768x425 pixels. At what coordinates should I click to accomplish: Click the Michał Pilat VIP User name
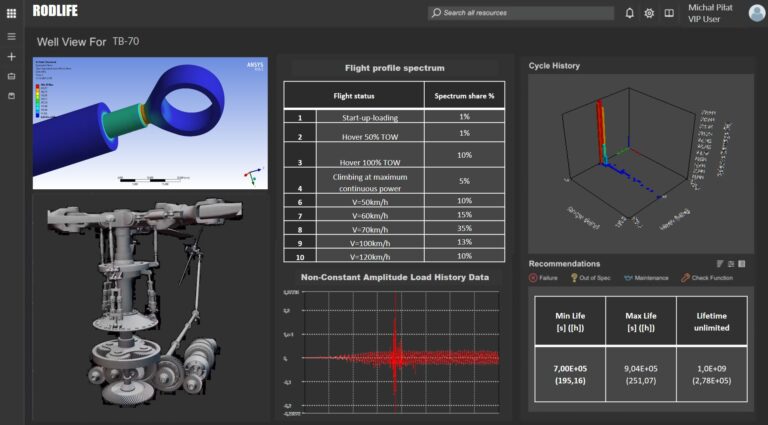tap(709, 13)
